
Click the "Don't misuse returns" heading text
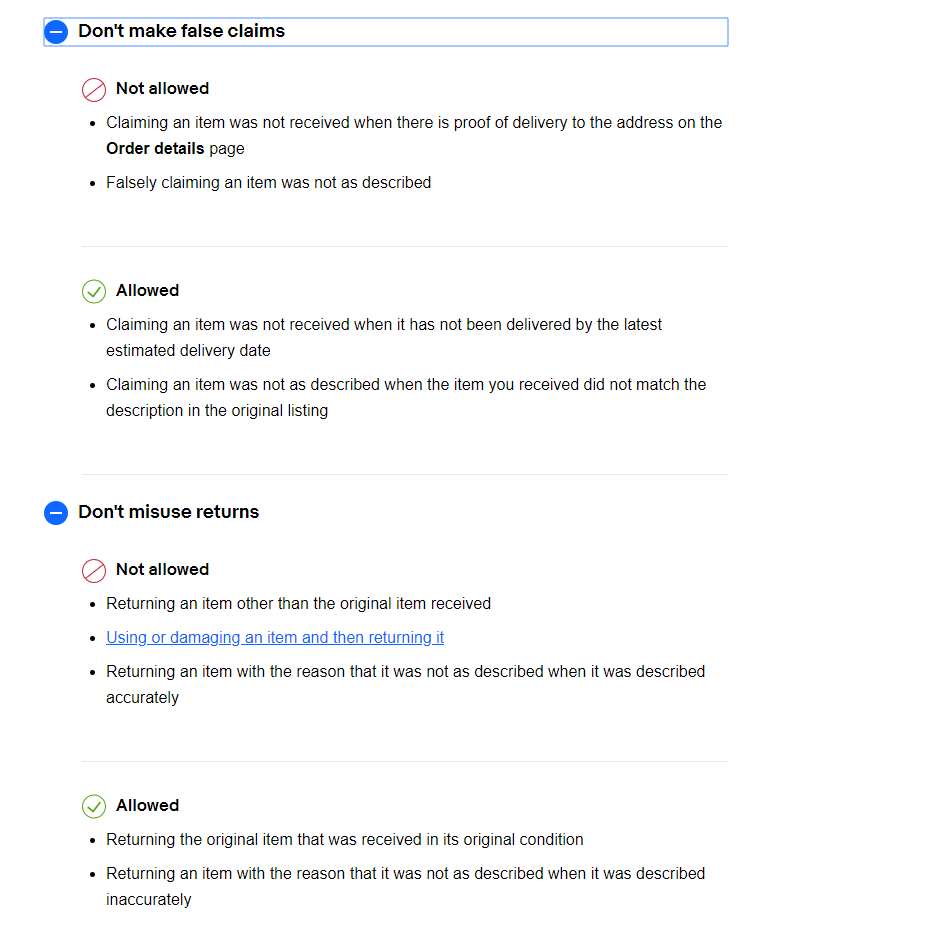169,512
